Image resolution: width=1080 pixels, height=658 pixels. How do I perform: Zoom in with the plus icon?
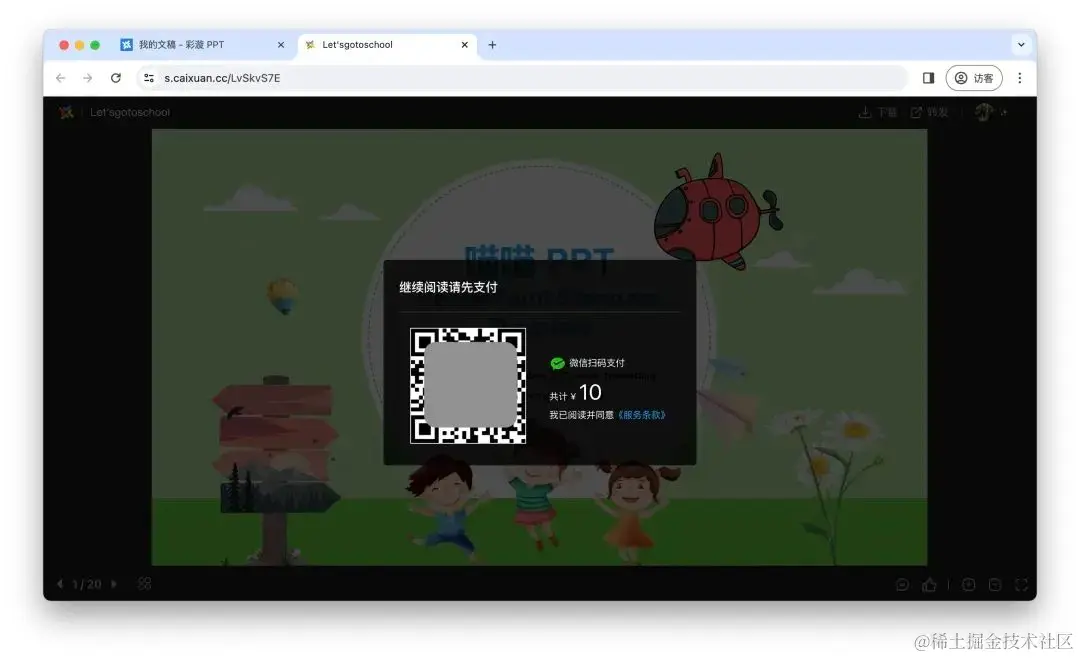coord(968,585)
